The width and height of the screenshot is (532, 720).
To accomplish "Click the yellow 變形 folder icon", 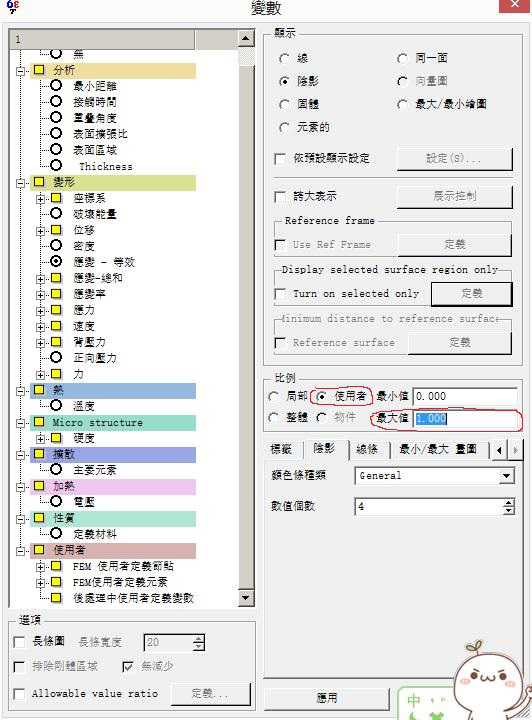I will [39, 182].
